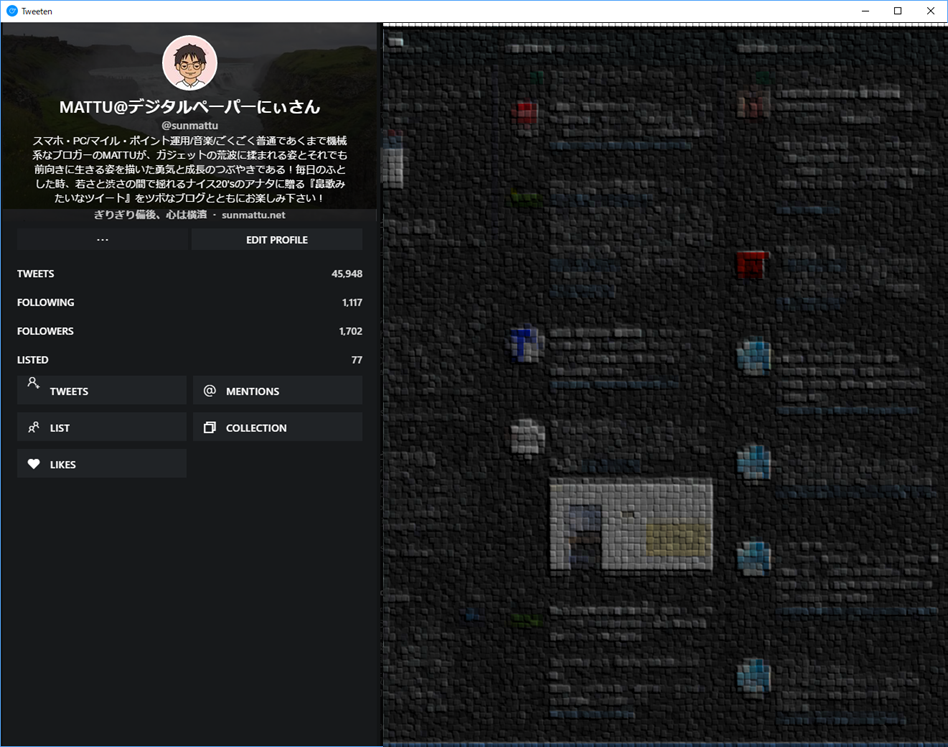This screenshot has width=948, height=747.
Task: Click the heart icon for LIKES
Action: [34, 464]
